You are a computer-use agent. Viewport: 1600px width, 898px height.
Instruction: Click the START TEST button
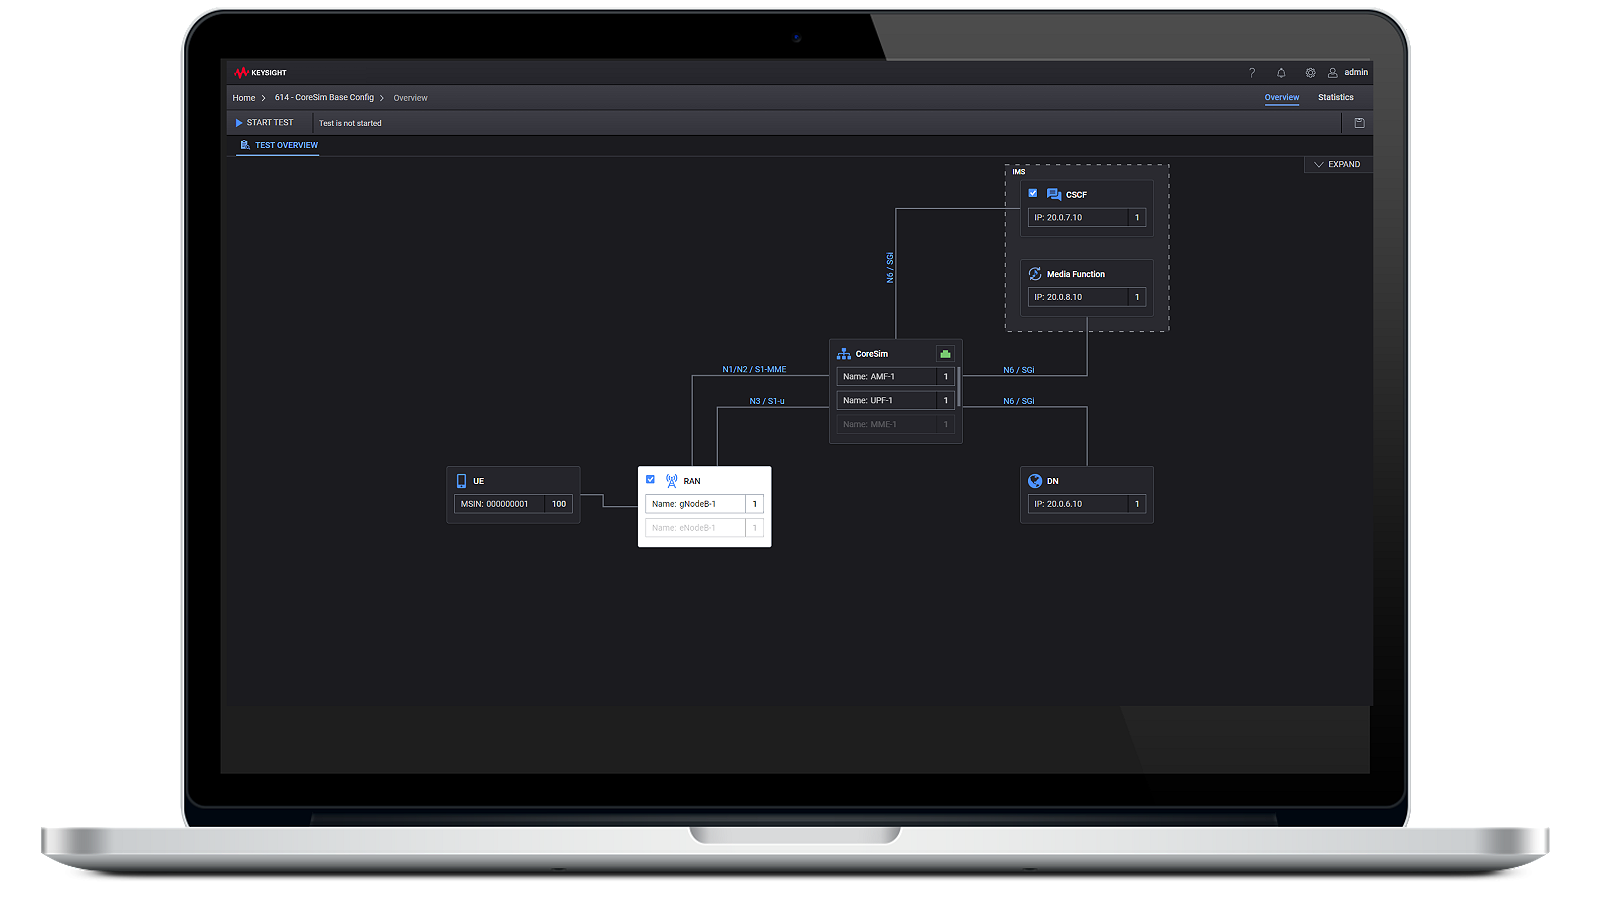click(264, 123)
